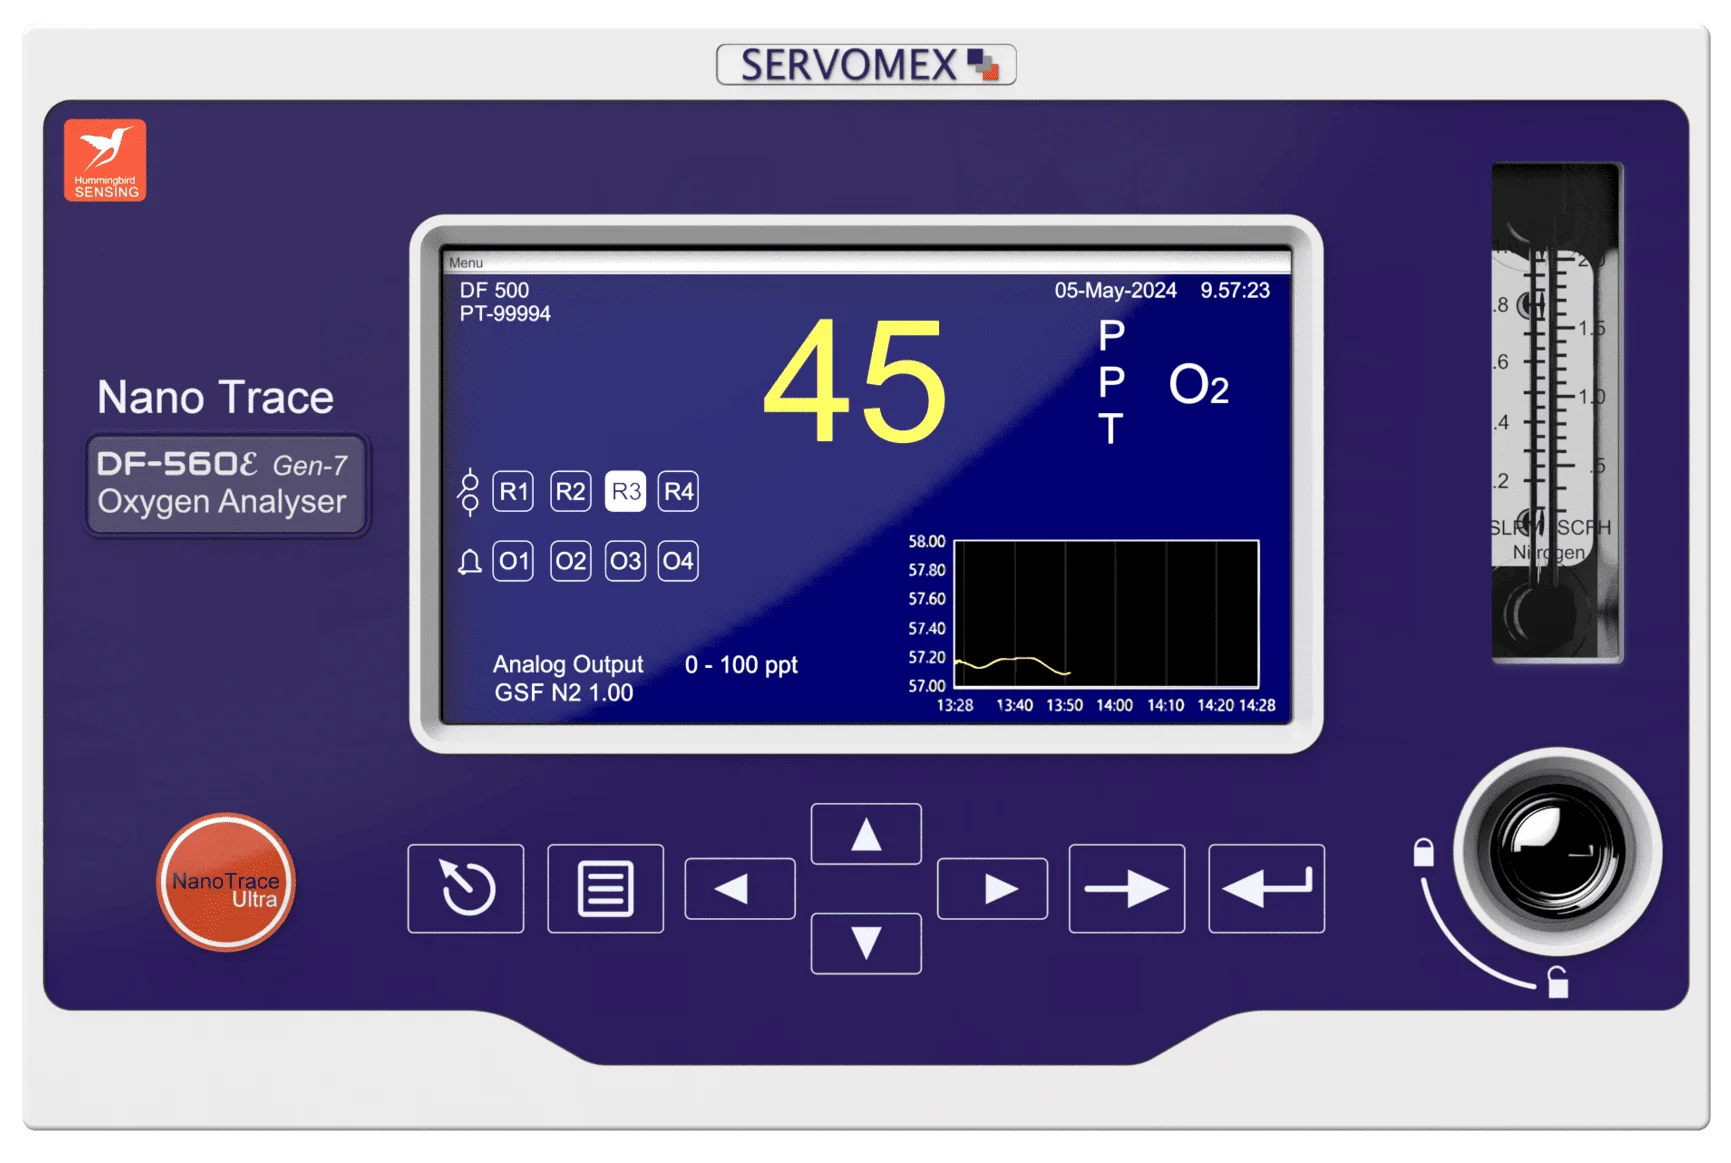1731x1163 pixels.
Task: Click the DF 500 model text
Action: [494, 290]
